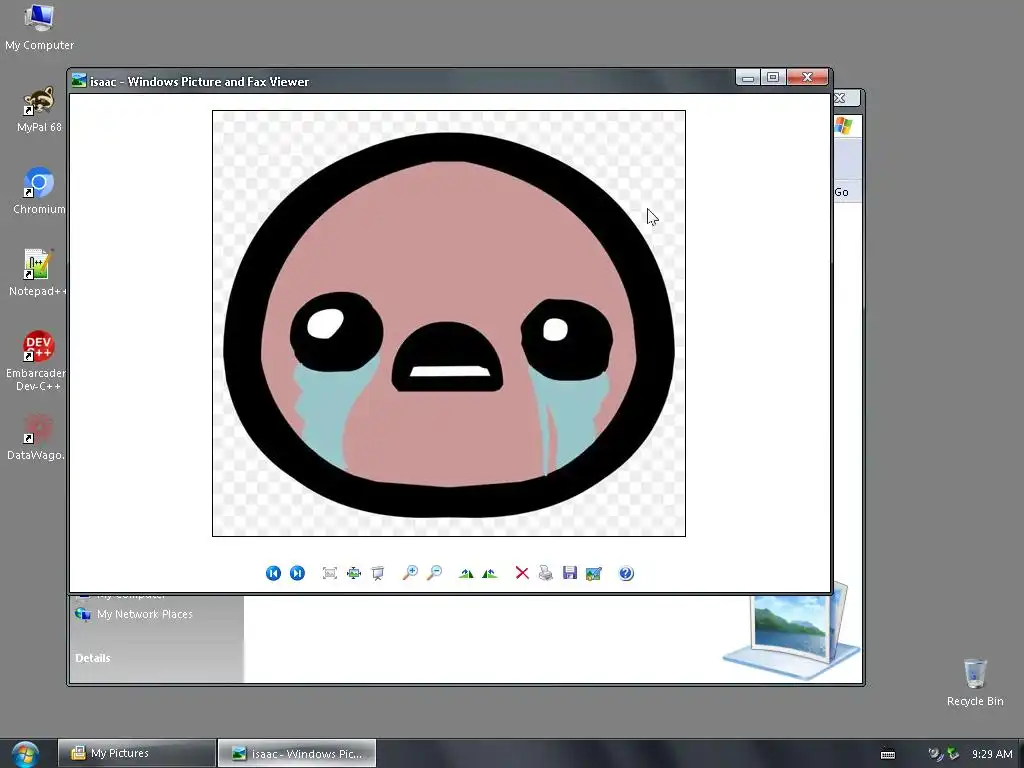Screen dimensions: 1024x768
Task: Print the isaac picture
Action: 546,573
